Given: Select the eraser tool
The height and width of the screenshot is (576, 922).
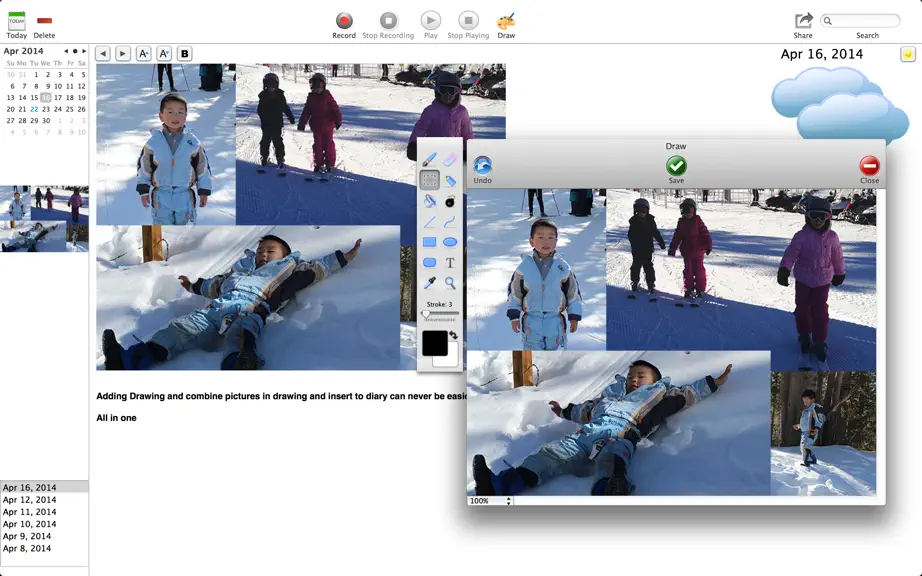Looking at the screenshot, I should click(450, 160).
